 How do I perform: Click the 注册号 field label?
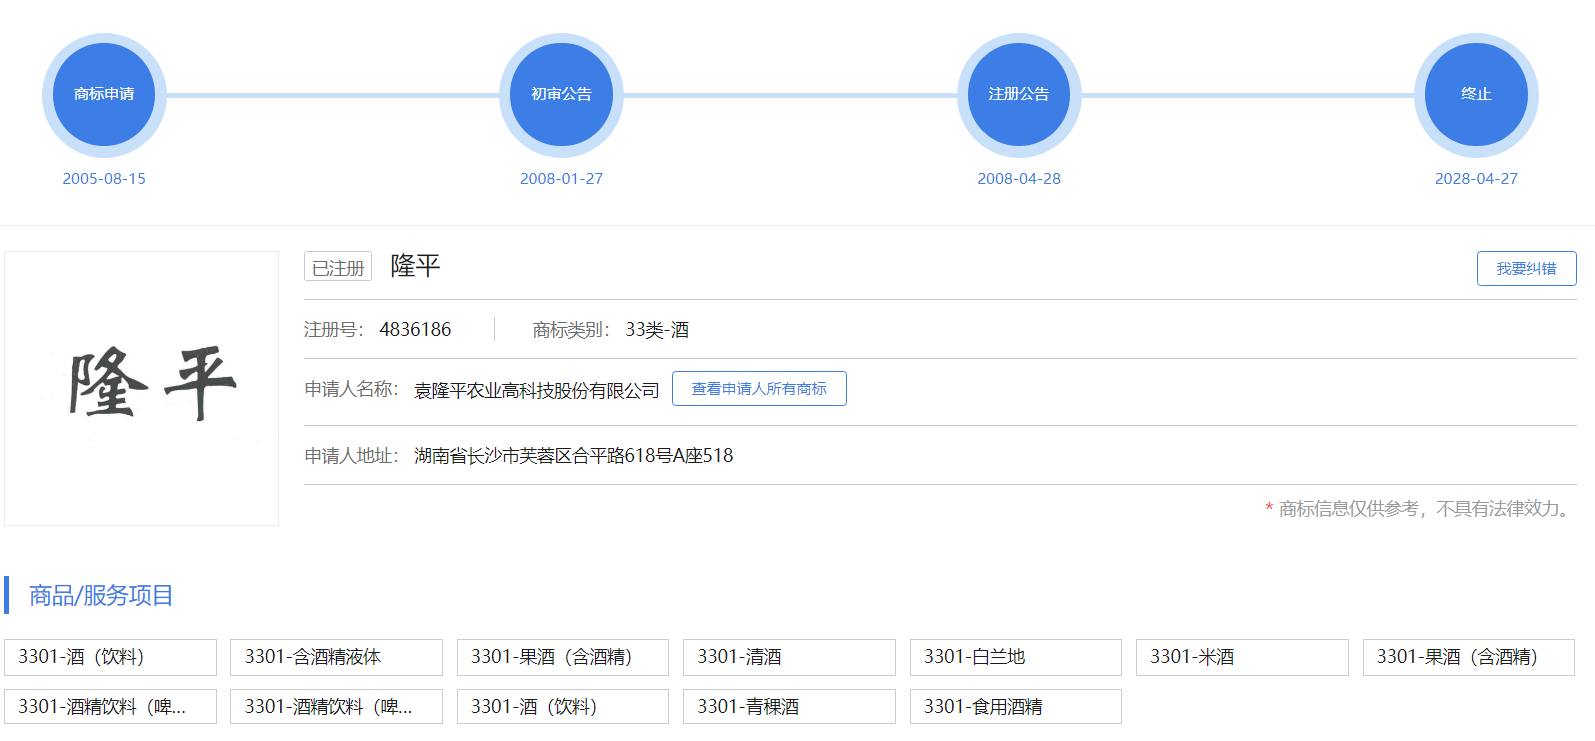pyautogui.click(x=334, y=330)
